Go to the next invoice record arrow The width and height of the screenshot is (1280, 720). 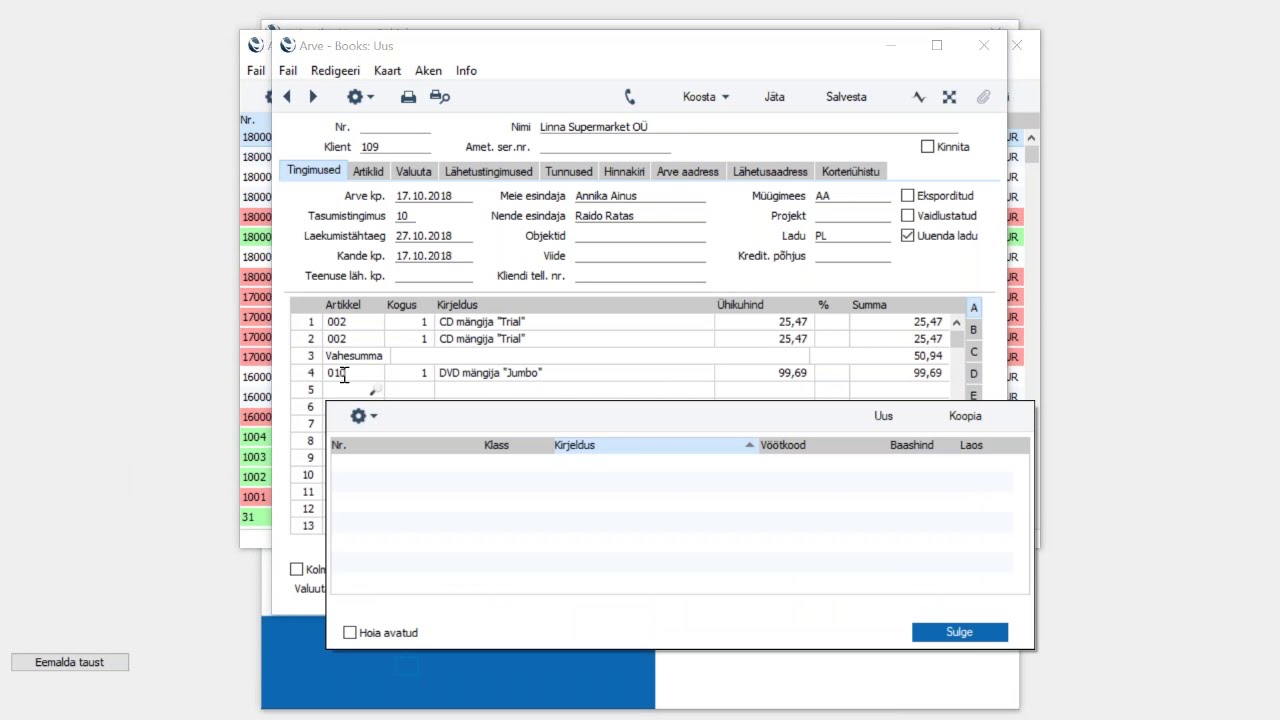tap(313, 97)
